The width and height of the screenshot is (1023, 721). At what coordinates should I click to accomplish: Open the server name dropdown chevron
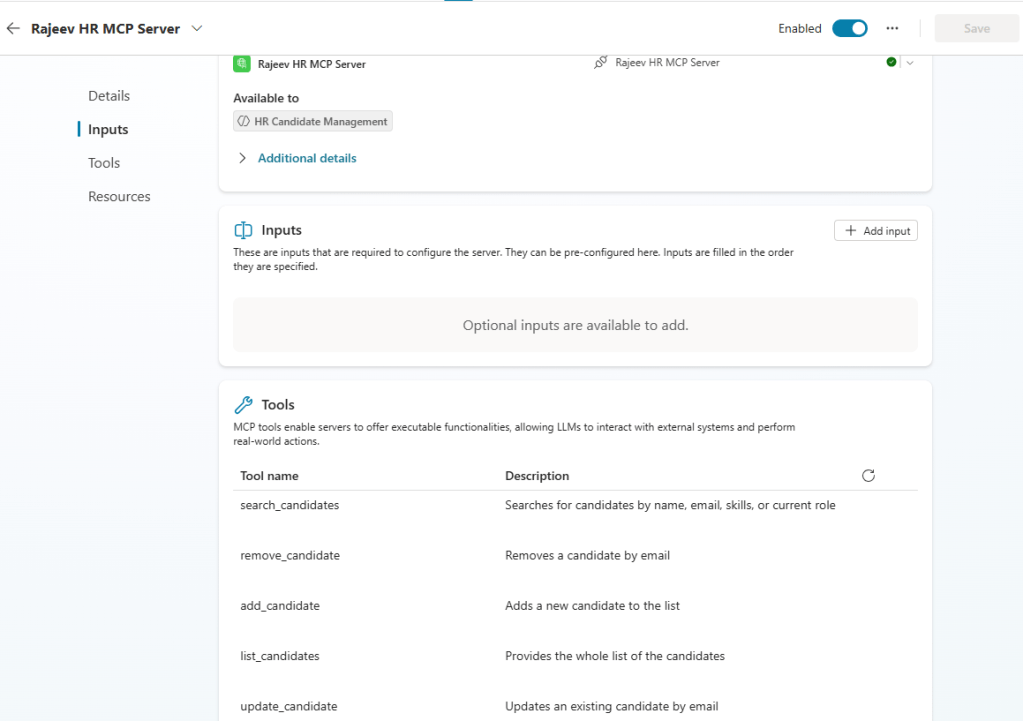pyautogui.click(x=196, y=29)
